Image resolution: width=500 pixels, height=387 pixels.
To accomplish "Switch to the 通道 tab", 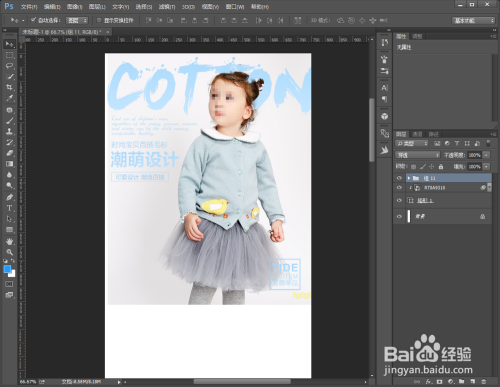I will coord(417,134).
